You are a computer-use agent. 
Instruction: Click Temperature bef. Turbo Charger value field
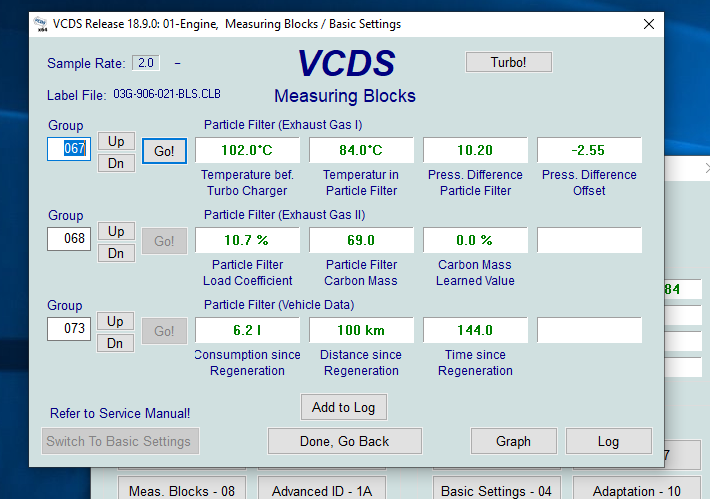tap(247, 151)
